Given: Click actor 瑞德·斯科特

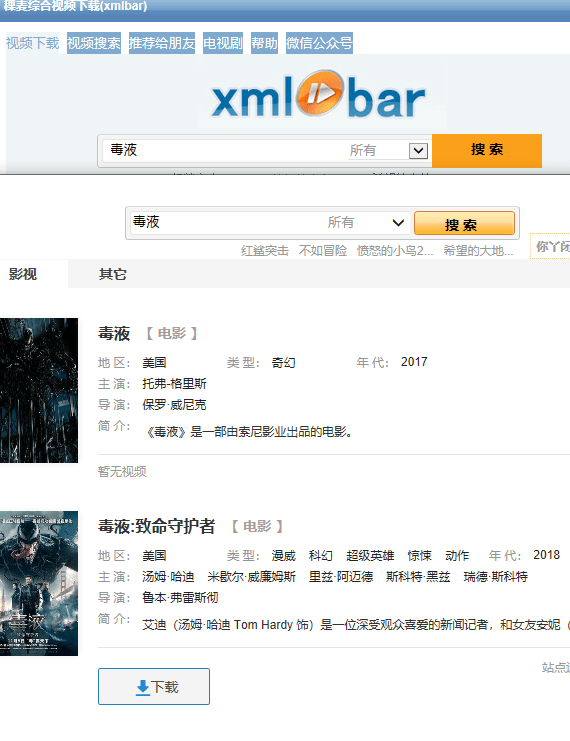Looking at the screenshot, I should point(495,577).
